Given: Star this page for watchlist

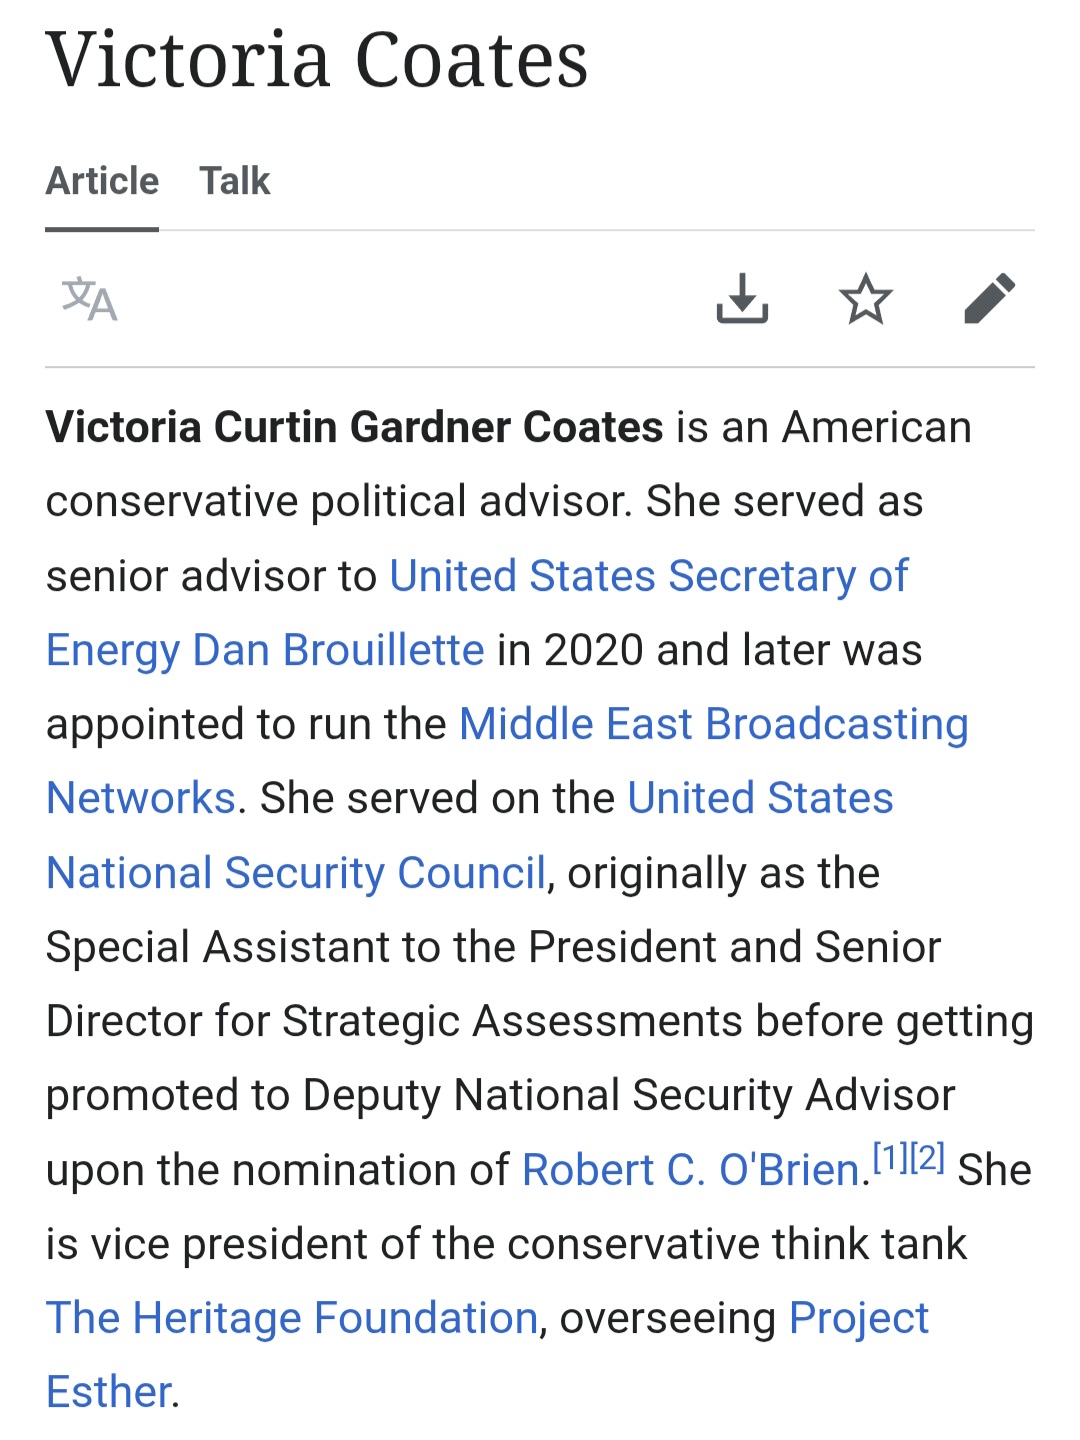Looking at the screenshot, I should [865, 299].
